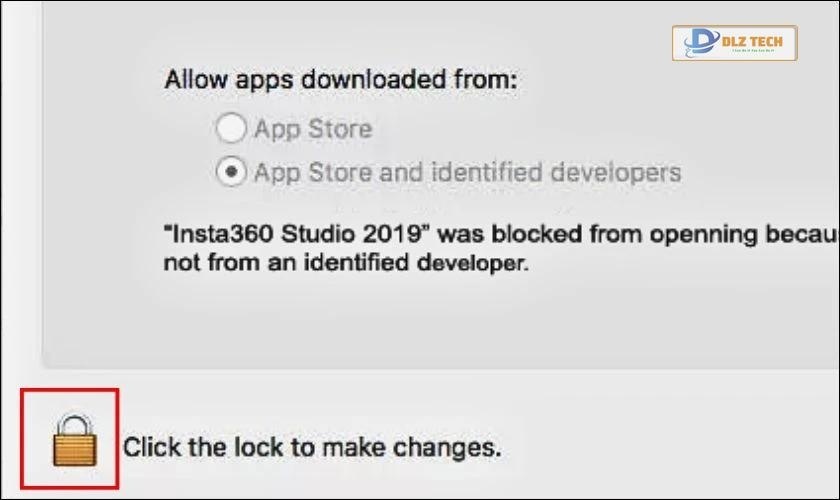Click the DLZ Tech logo badge
The width and height of the screenshot is (840, 500).
[x=735, y=44]
